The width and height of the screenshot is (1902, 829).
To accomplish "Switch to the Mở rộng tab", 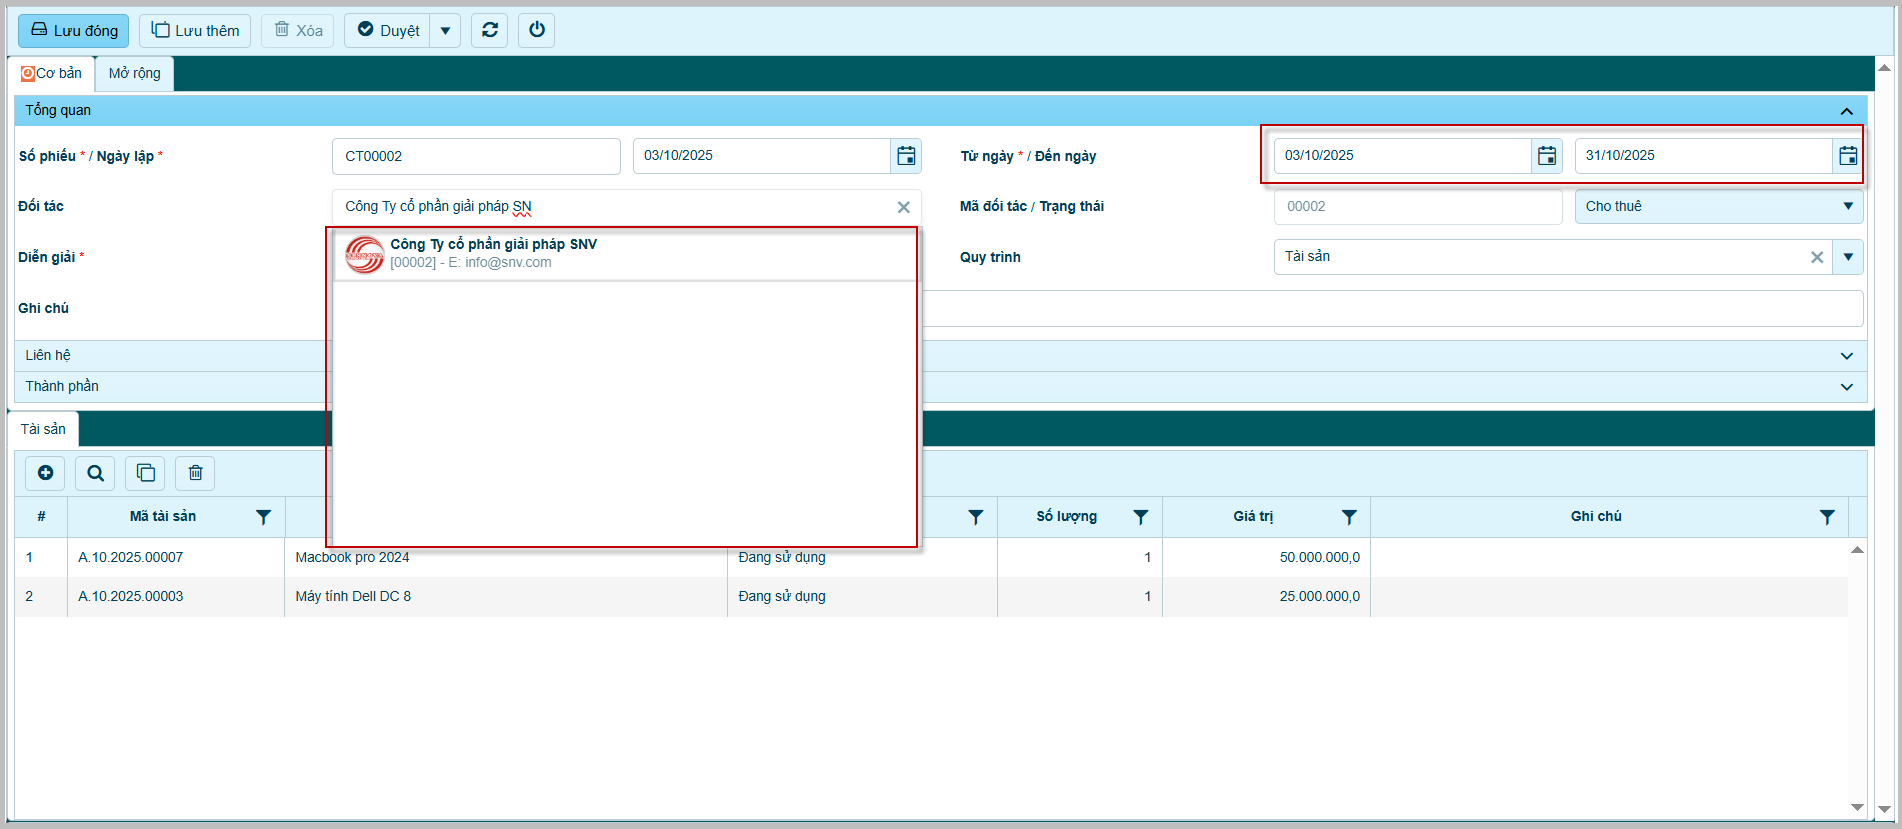I will [134, 73].
